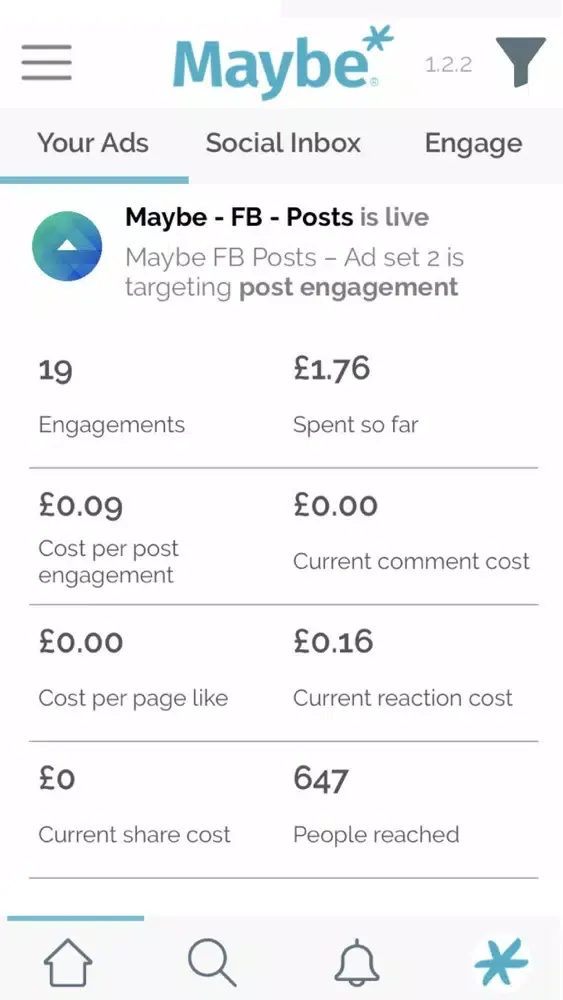Open the Maybe - FB - Posts campaign title
Viewport: 563px width, 1000px height.
pyautogui.click(x=238, y=217)
